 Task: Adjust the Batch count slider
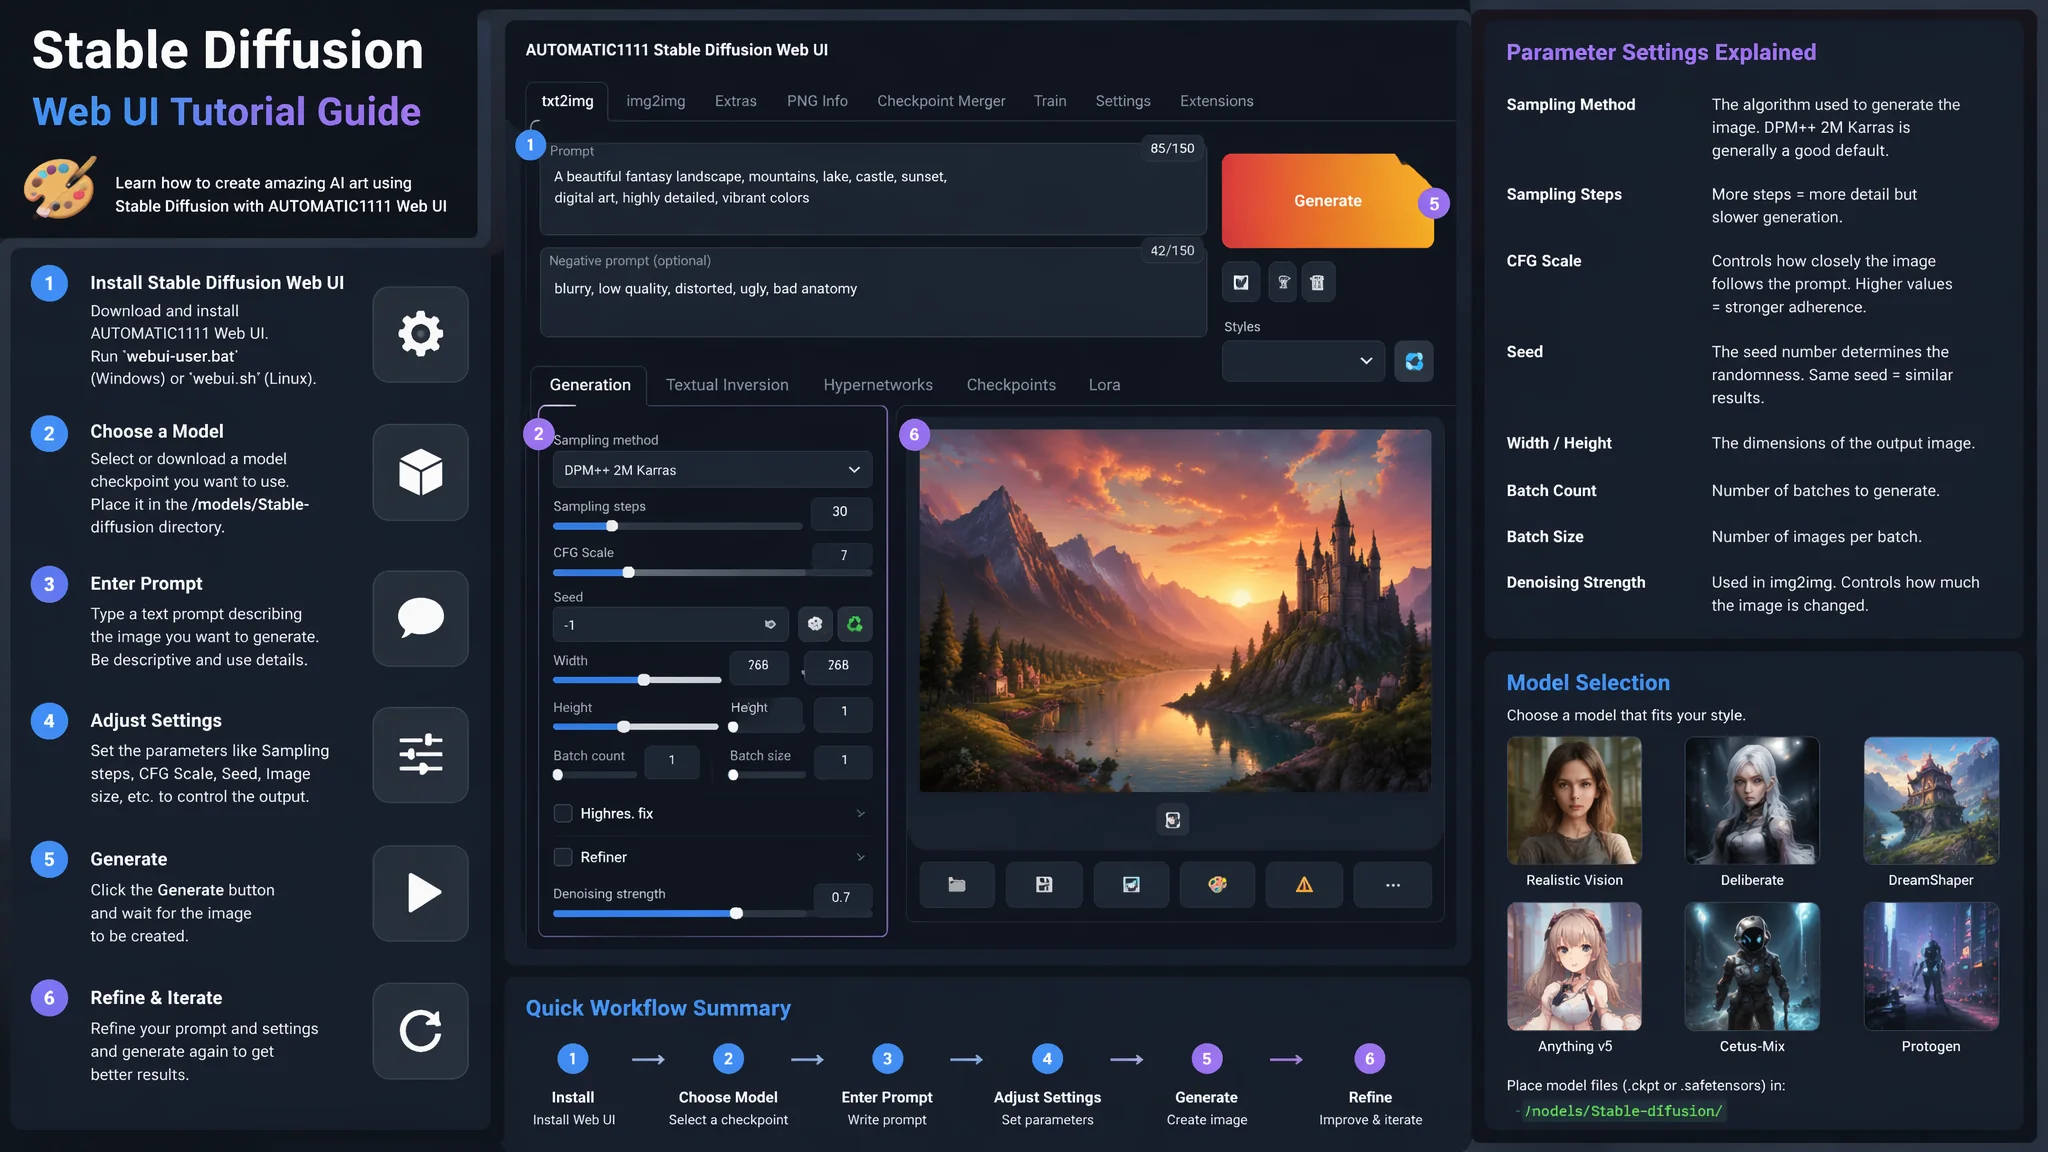[594, 775]
